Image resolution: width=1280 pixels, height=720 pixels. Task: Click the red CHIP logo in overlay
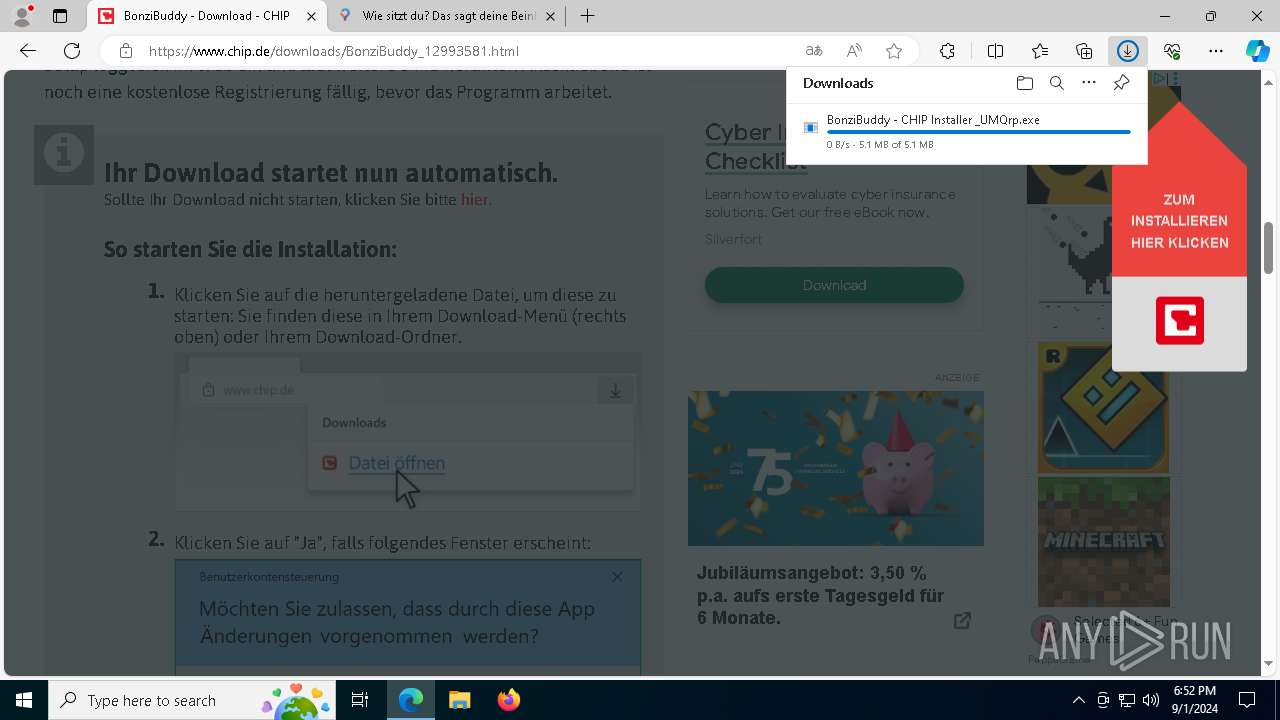pos(1179,320)
